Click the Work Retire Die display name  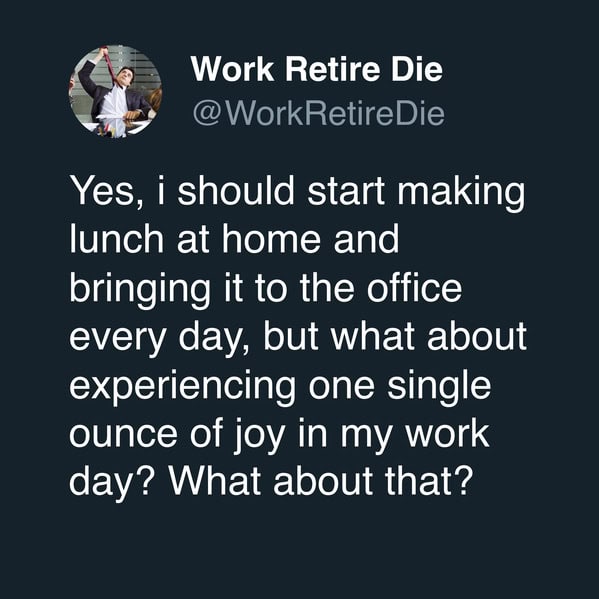(317, 69)
